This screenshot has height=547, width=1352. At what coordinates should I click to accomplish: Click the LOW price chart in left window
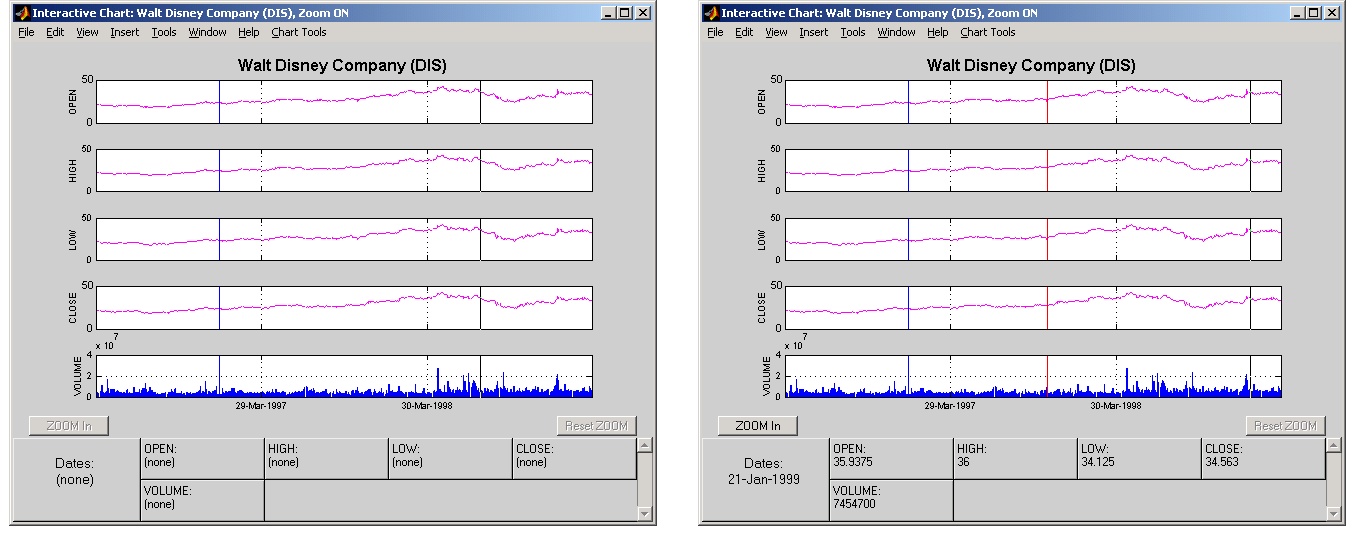pyautogui.click(x=344, y=238)
